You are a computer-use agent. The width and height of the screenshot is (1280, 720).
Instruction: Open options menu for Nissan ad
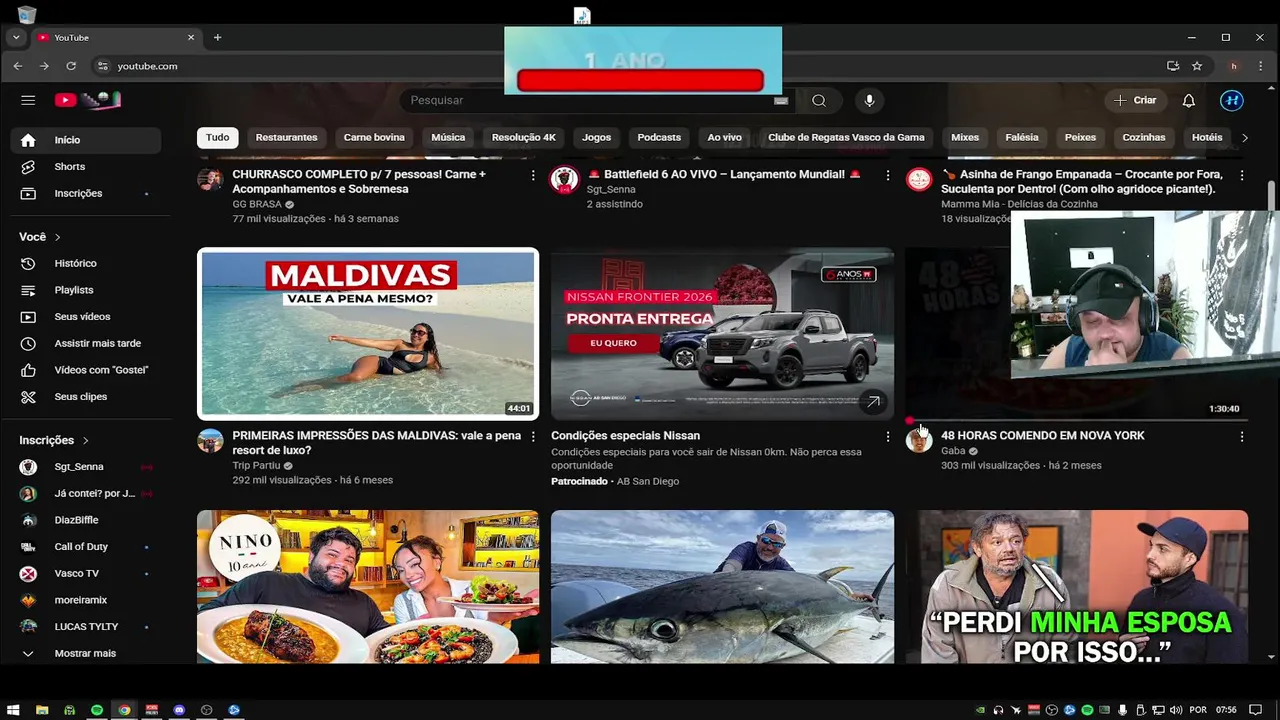tap(887, 437)
